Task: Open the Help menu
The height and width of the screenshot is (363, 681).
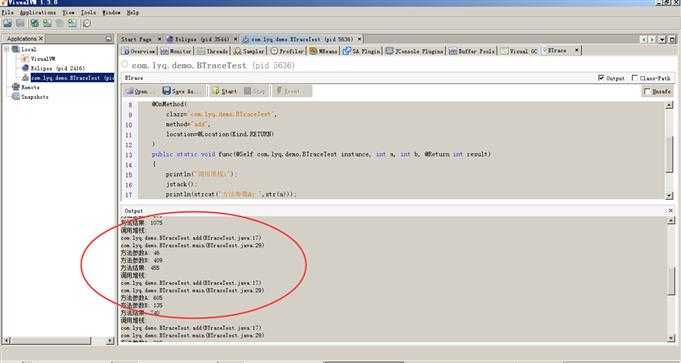Action: coord(132,13)
